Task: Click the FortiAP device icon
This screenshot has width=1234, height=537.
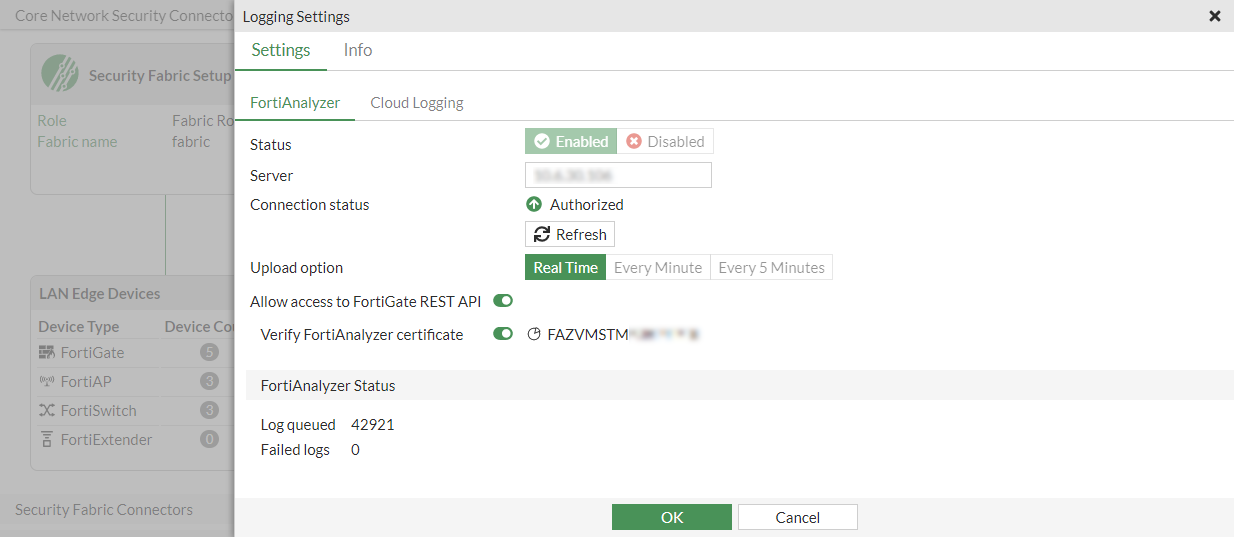Action: pos(47,382)
